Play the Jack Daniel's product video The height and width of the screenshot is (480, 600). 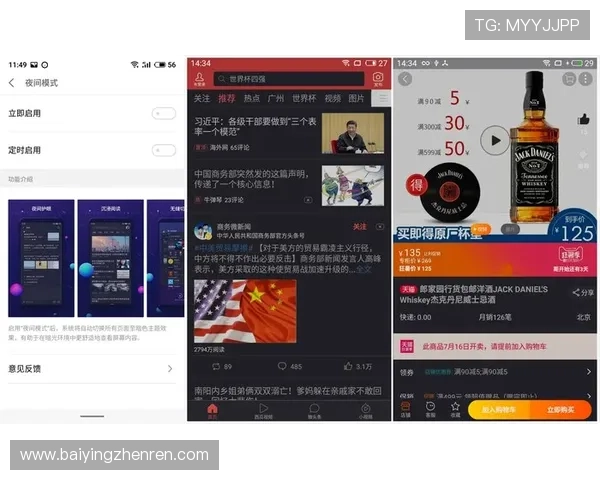pos(495,140)
